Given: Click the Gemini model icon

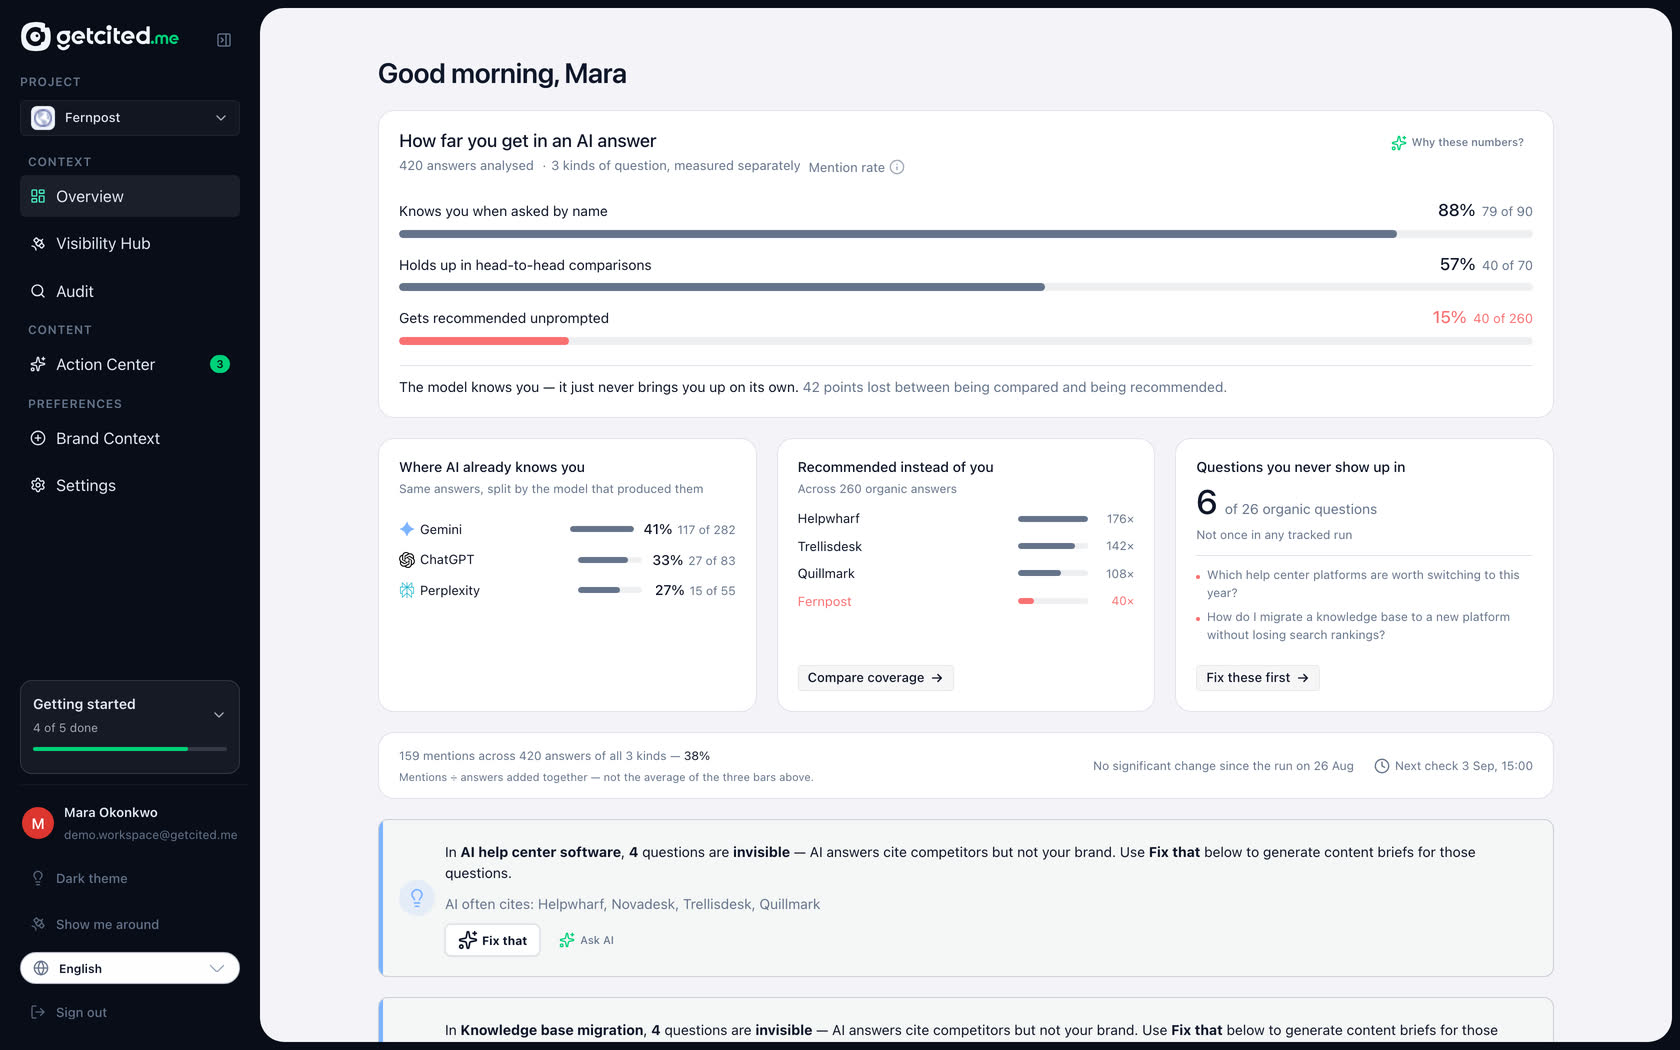Looking at the screenshot, I should (407, 529).
